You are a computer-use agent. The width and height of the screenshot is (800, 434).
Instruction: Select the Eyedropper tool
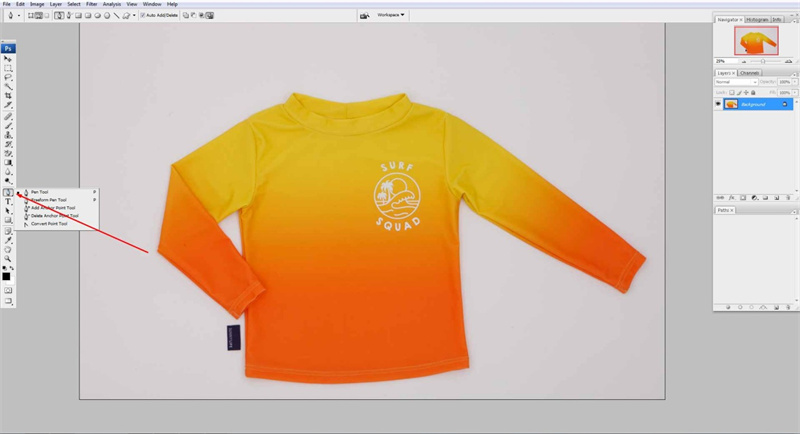[x=8, y=241]
